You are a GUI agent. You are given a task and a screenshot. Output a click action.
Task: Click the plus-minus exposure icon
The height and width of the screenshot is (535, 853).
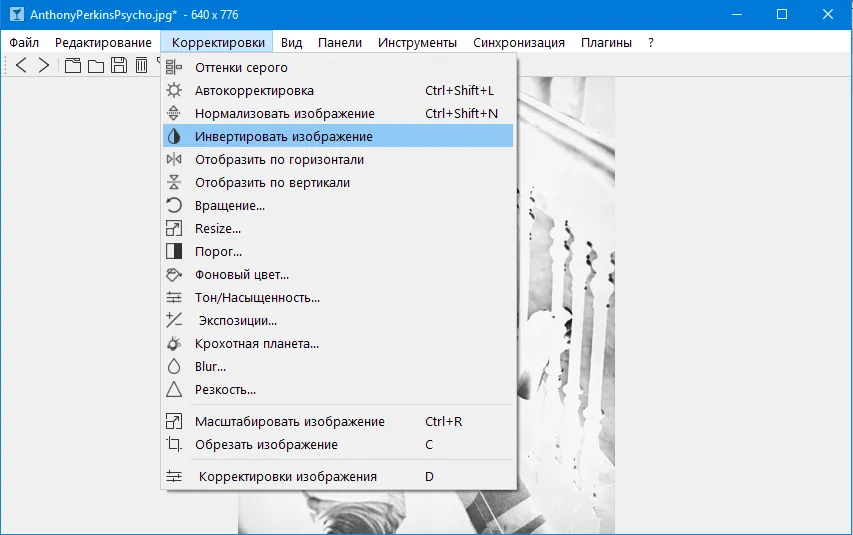174,320
